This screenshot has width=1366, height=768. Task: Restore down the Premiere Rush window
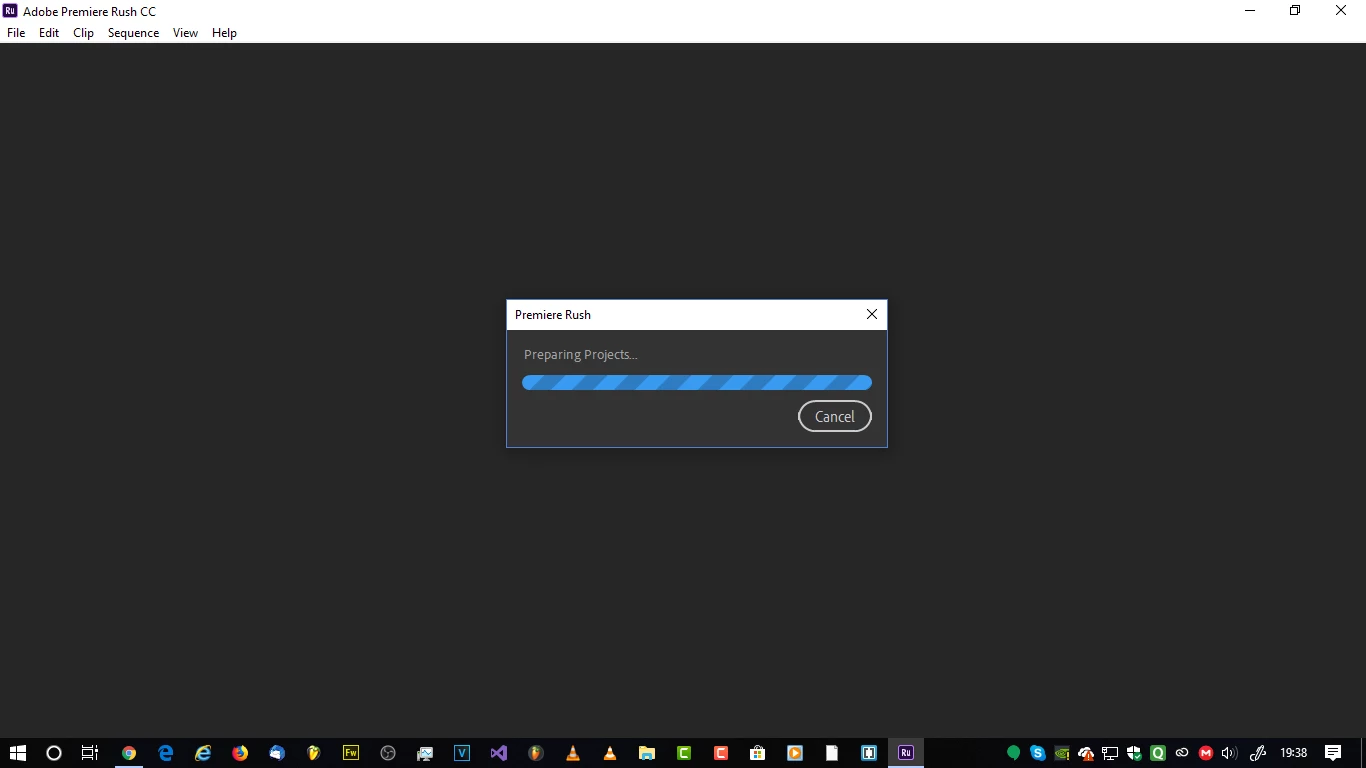click(x=1295, y=11)
